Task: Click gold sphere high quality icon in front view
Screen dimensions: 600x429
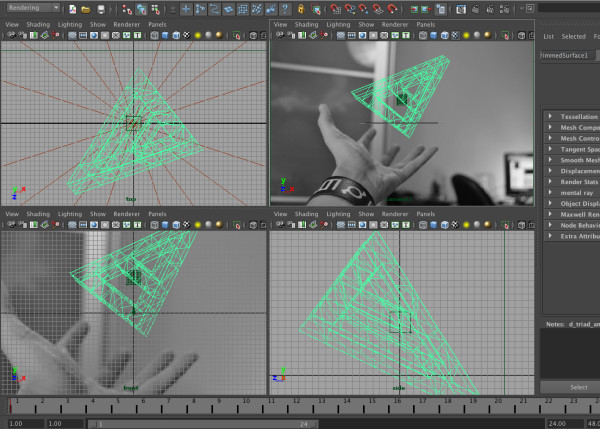Action: [x=219, y=225]
